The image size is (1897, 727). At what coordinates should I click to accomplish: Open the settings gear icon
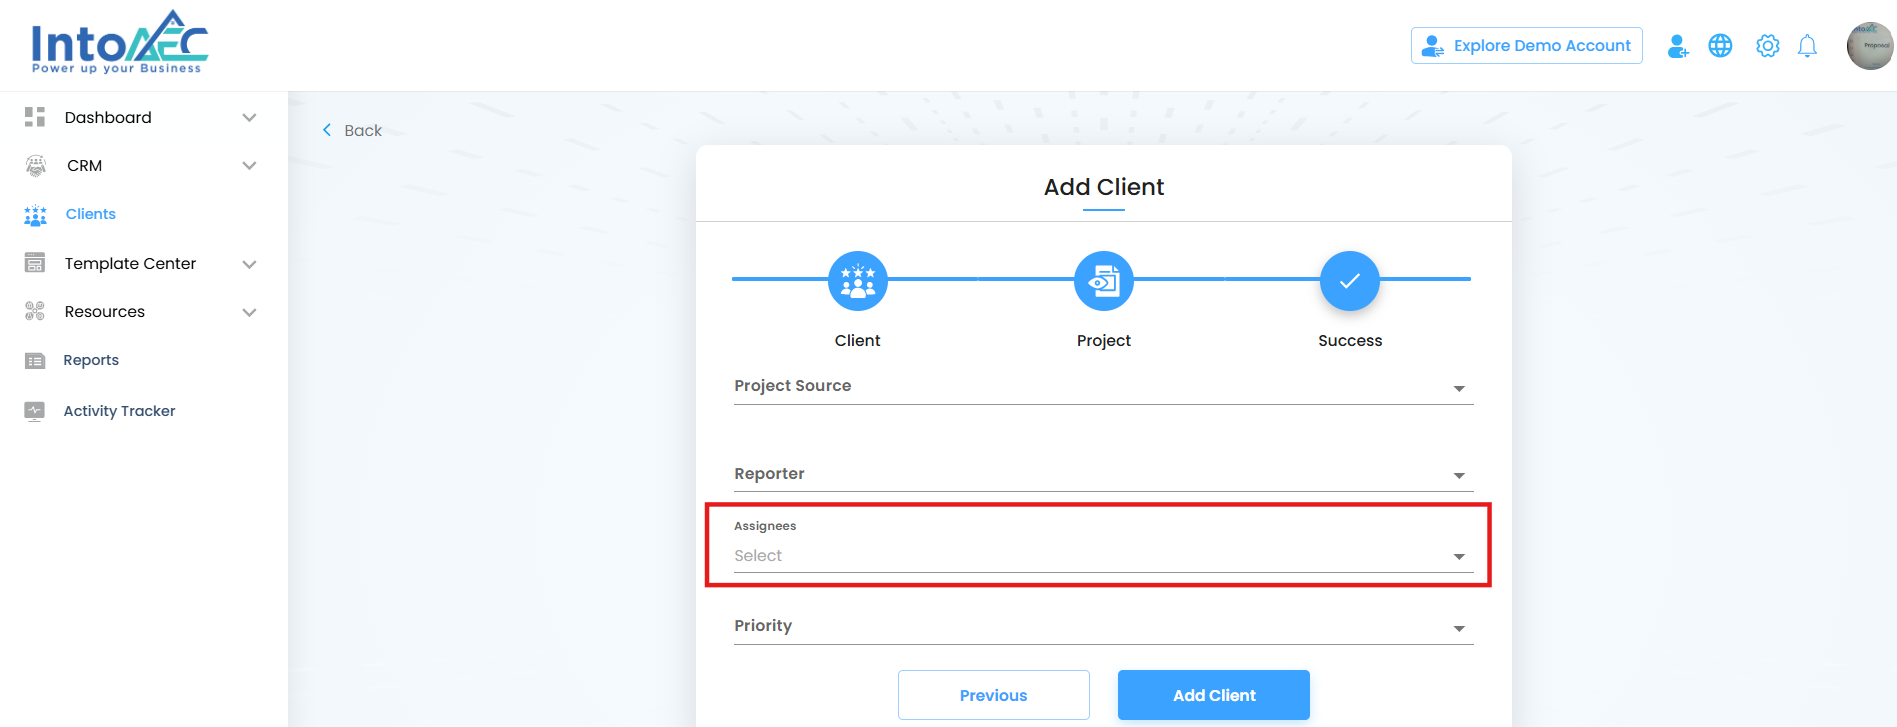tap(1767, 46)
